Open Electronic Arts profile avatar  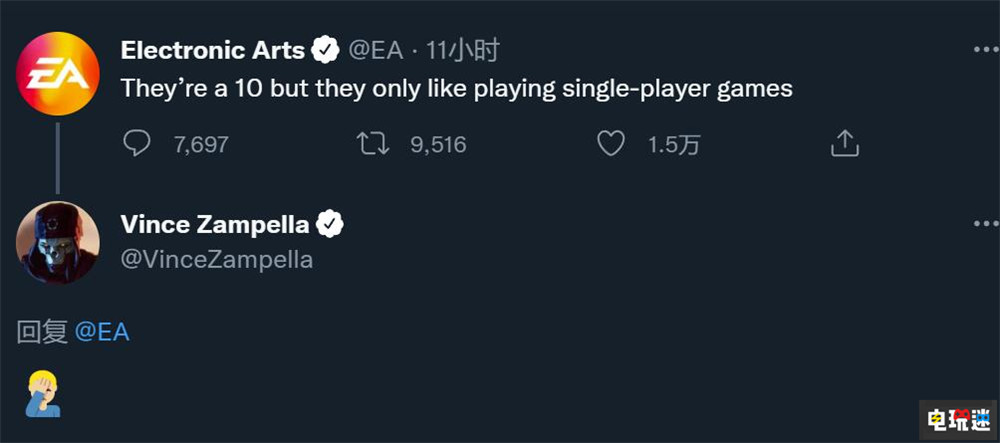point(57,70)
